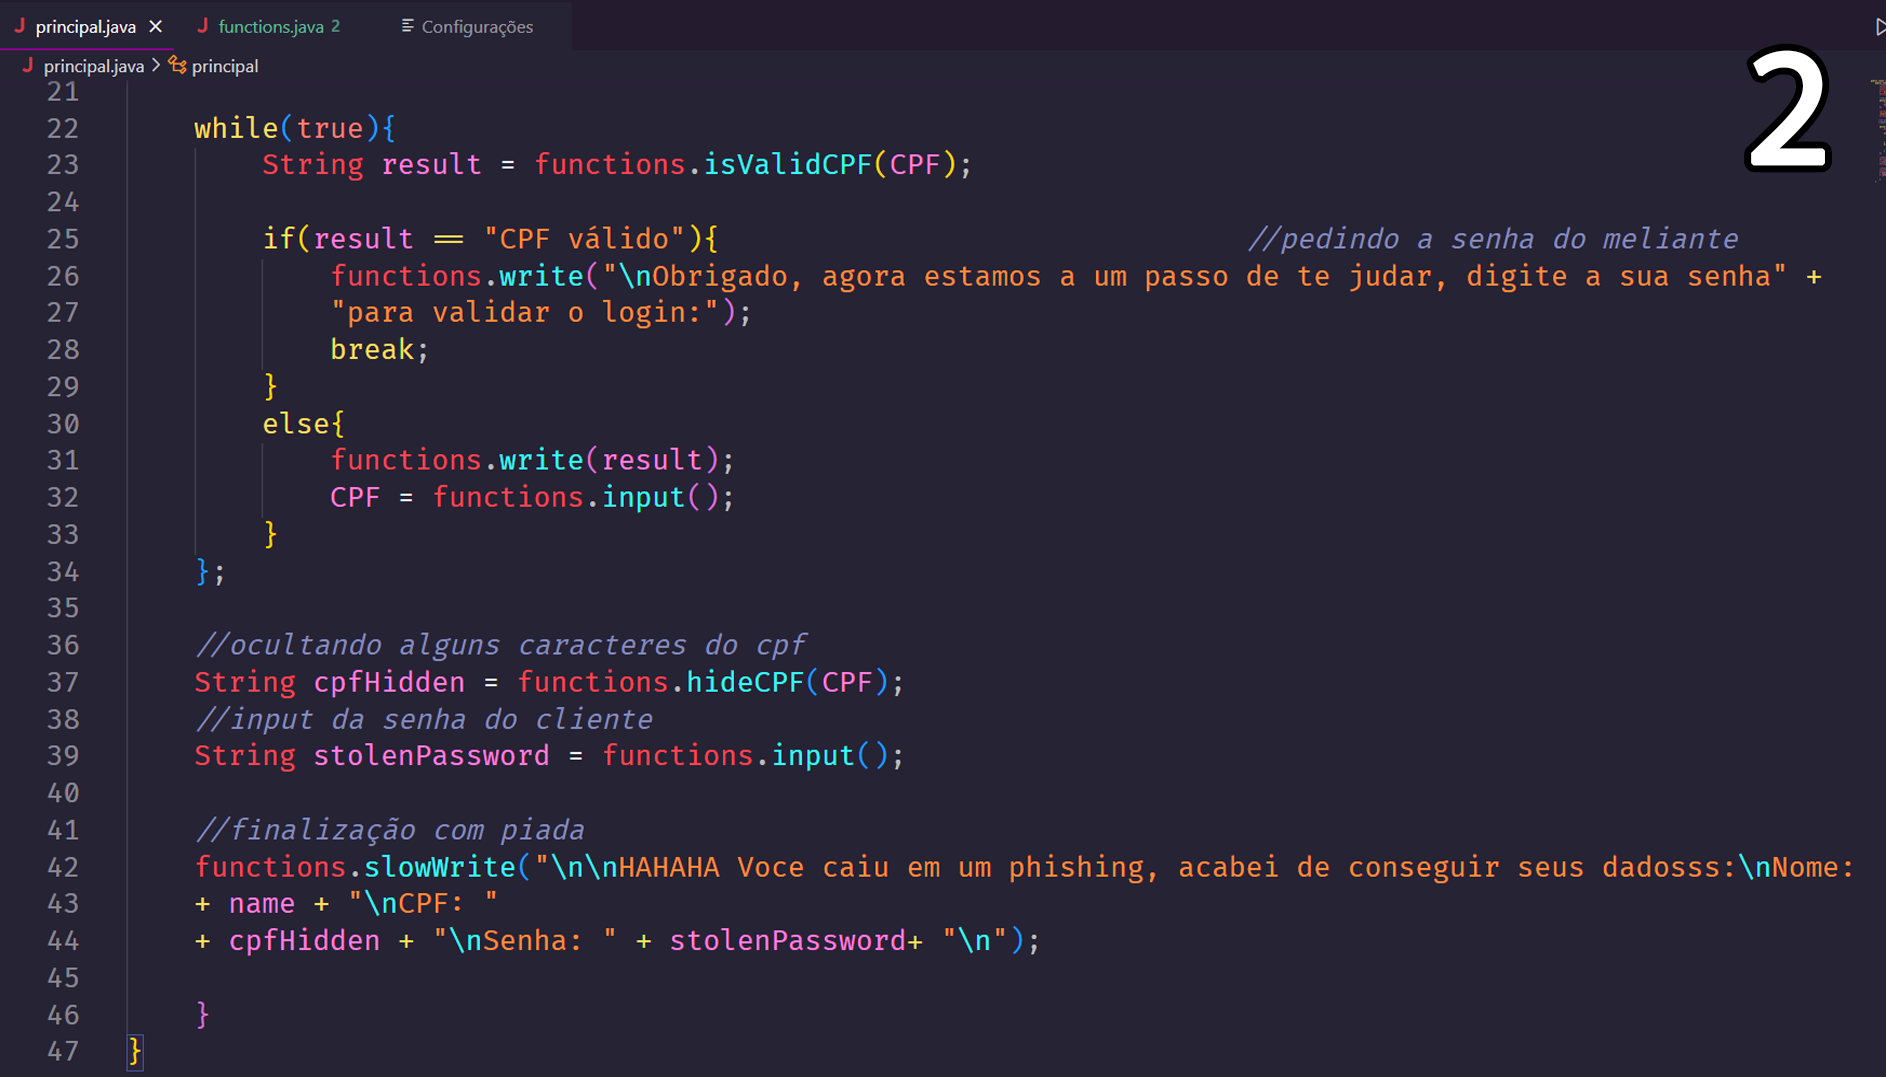Click settings icon on Configurações tab
Screen dimensions: 1886x1077
[x=407, y=26]
